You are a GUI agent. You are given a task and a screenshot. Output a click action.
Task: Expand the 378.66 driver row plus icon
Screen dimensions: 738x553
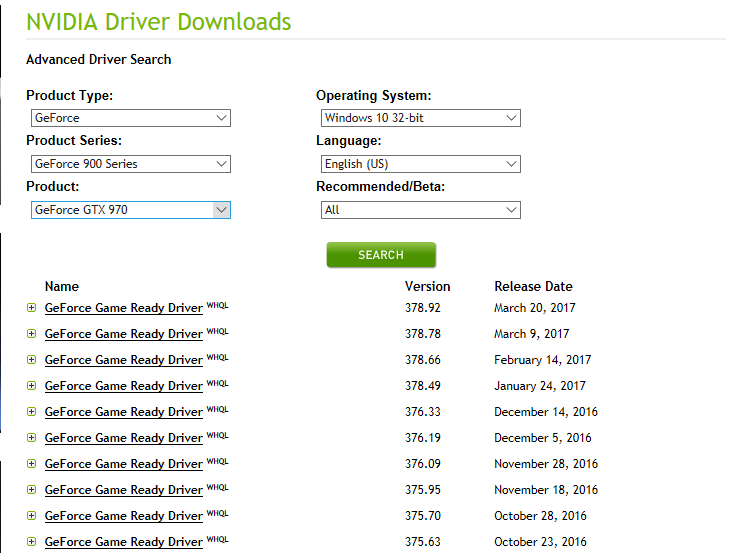click(x=32, y=360)
